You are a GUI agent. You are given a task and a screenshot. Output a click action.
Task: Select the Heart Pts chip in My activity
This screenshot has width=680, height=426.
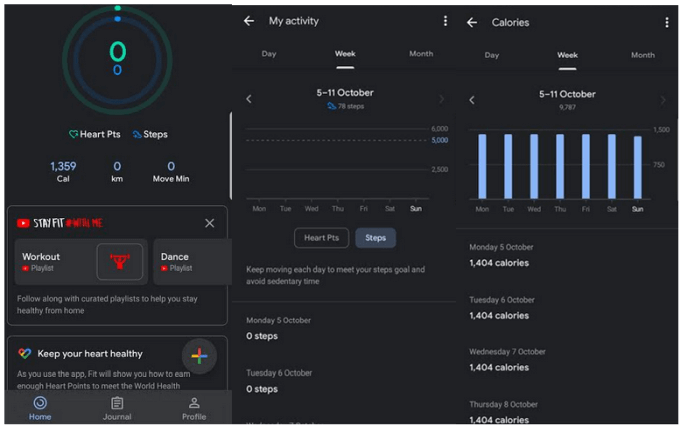(321, 238)
